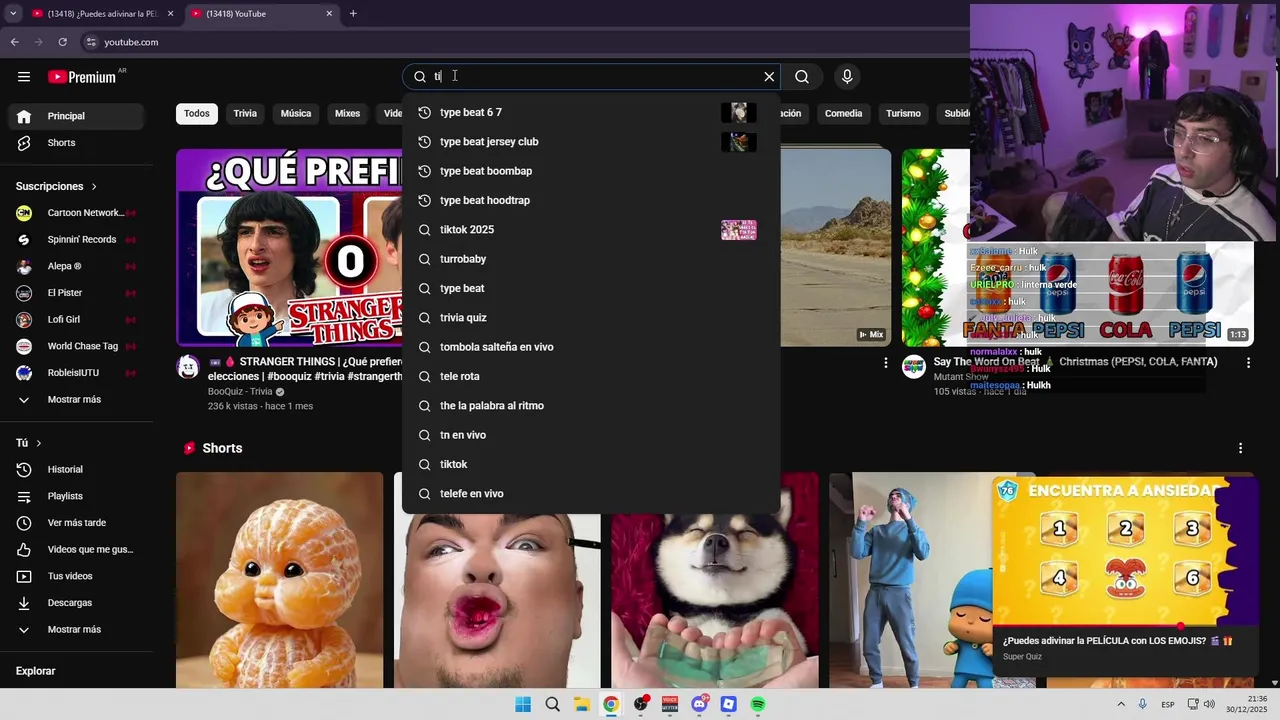The width and height of the screenshot is (1280, 720).
Task: Open Discord from the taskbar
Action: (700, 704)
